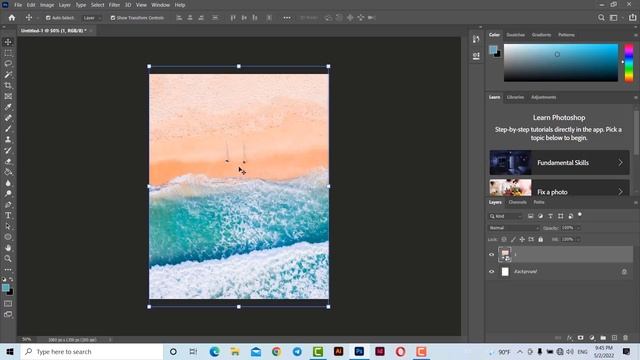Select the Move tool in the toolbox
This screenshot has width=640, height=360.
[8, 42]
